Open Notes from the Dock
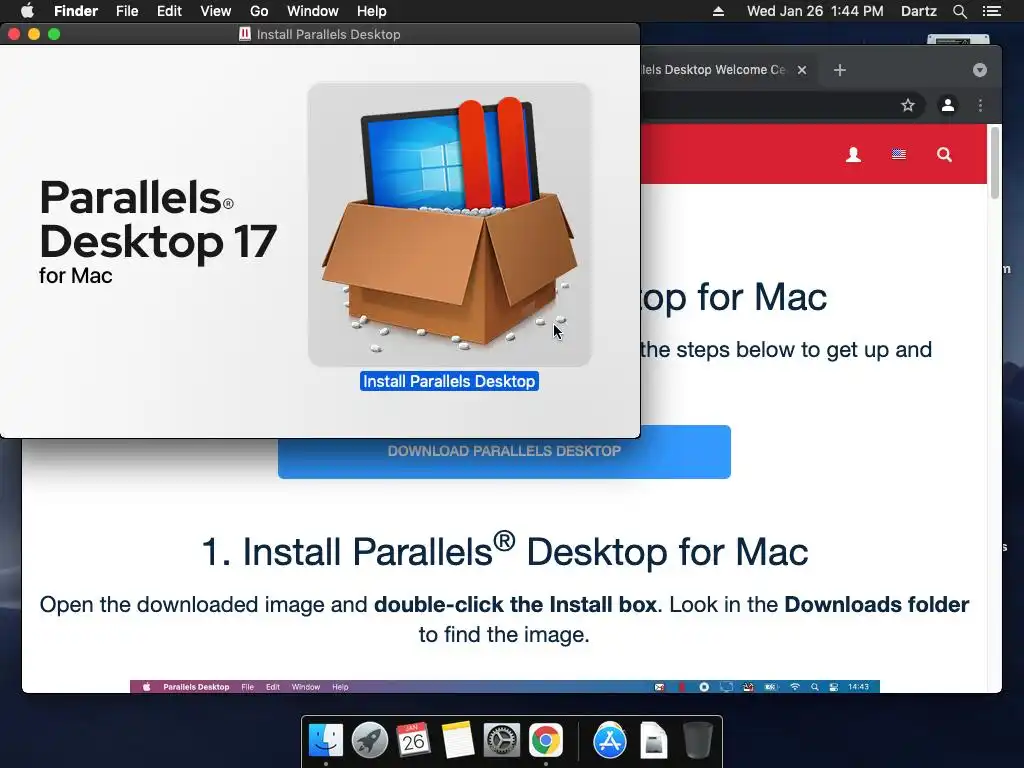This screenshot has height=768, width=1024. (457, 741)
